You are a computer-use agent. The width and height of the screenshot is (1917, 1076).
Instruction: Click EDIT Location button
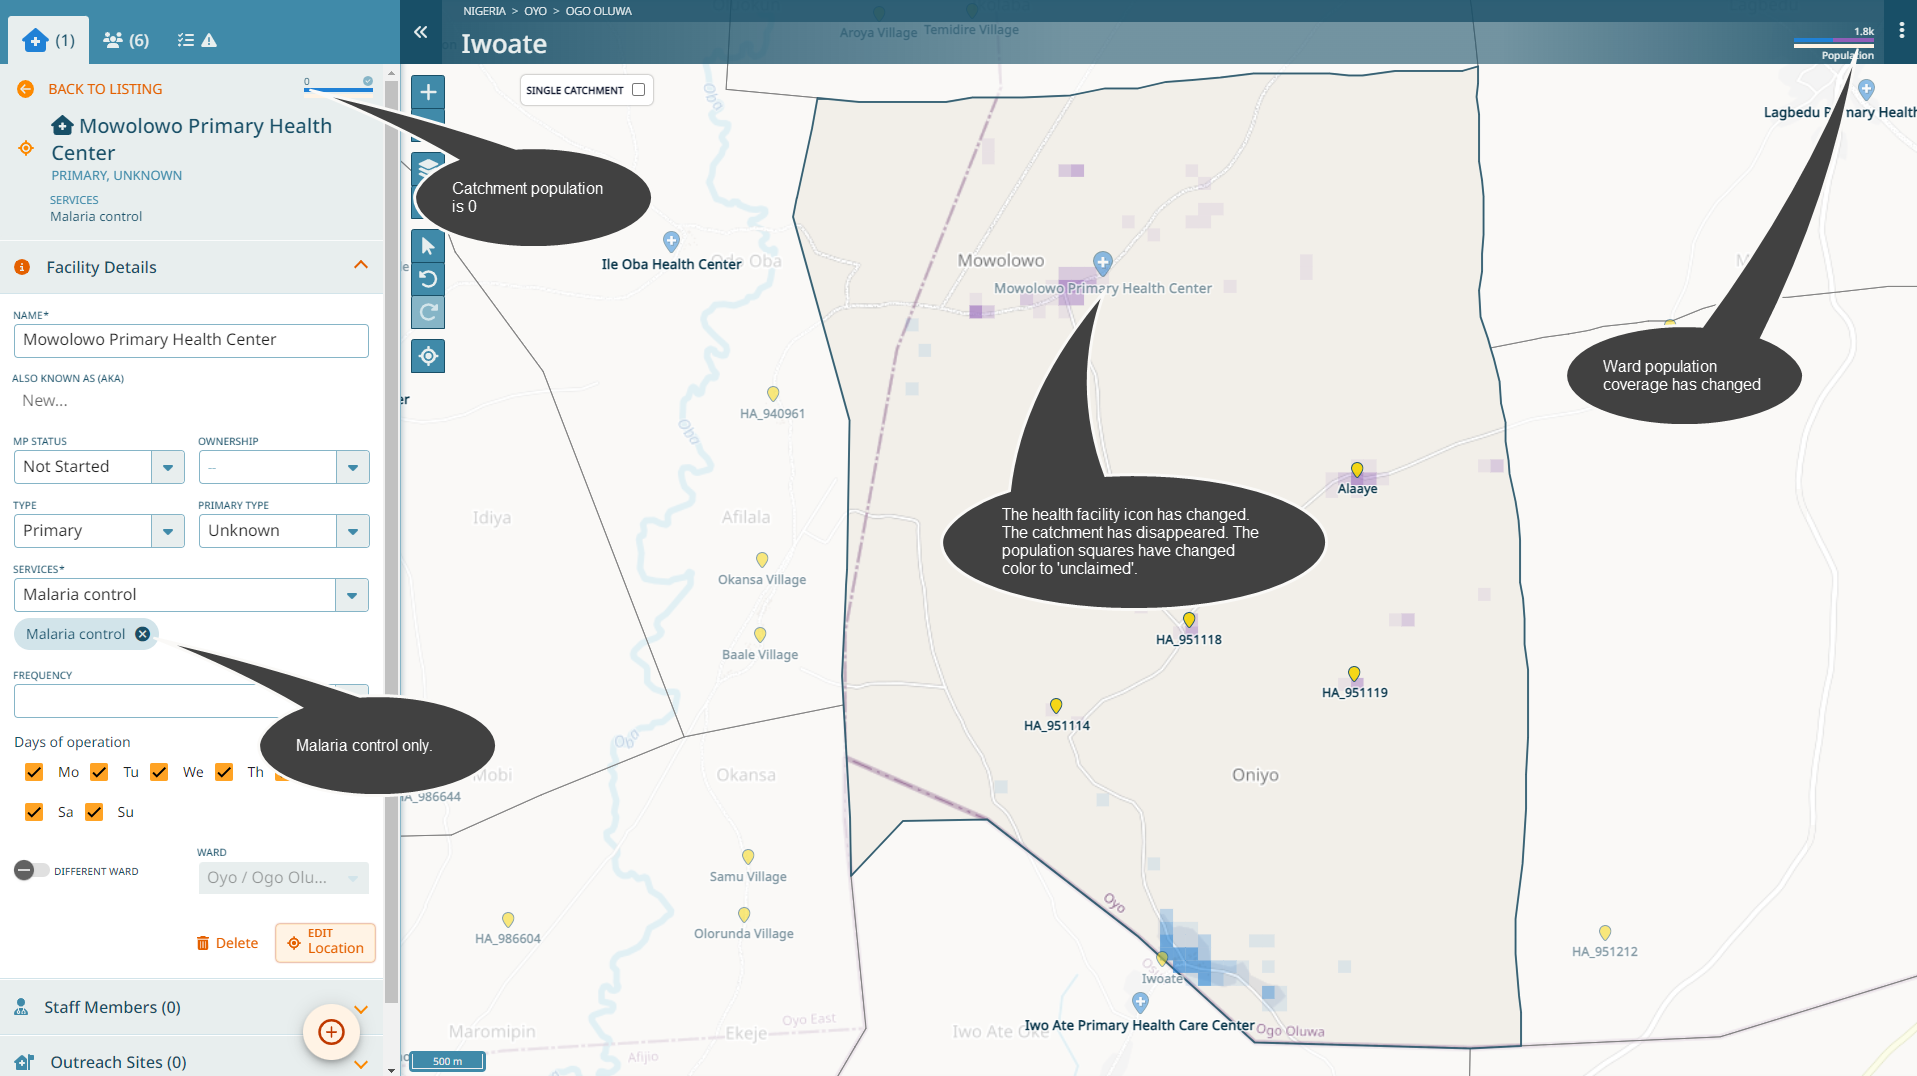325,942
